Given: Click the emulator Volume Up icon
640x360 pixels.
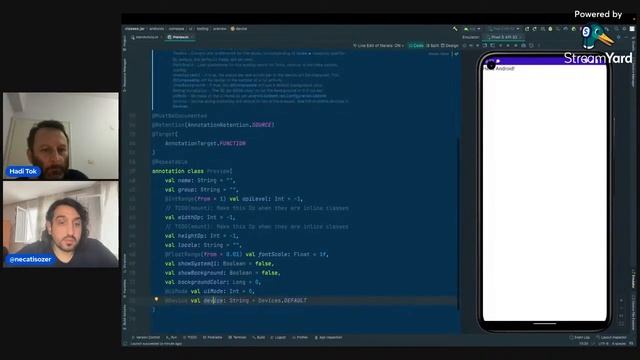Looking at the screenshot, I should tap(471, 46).
